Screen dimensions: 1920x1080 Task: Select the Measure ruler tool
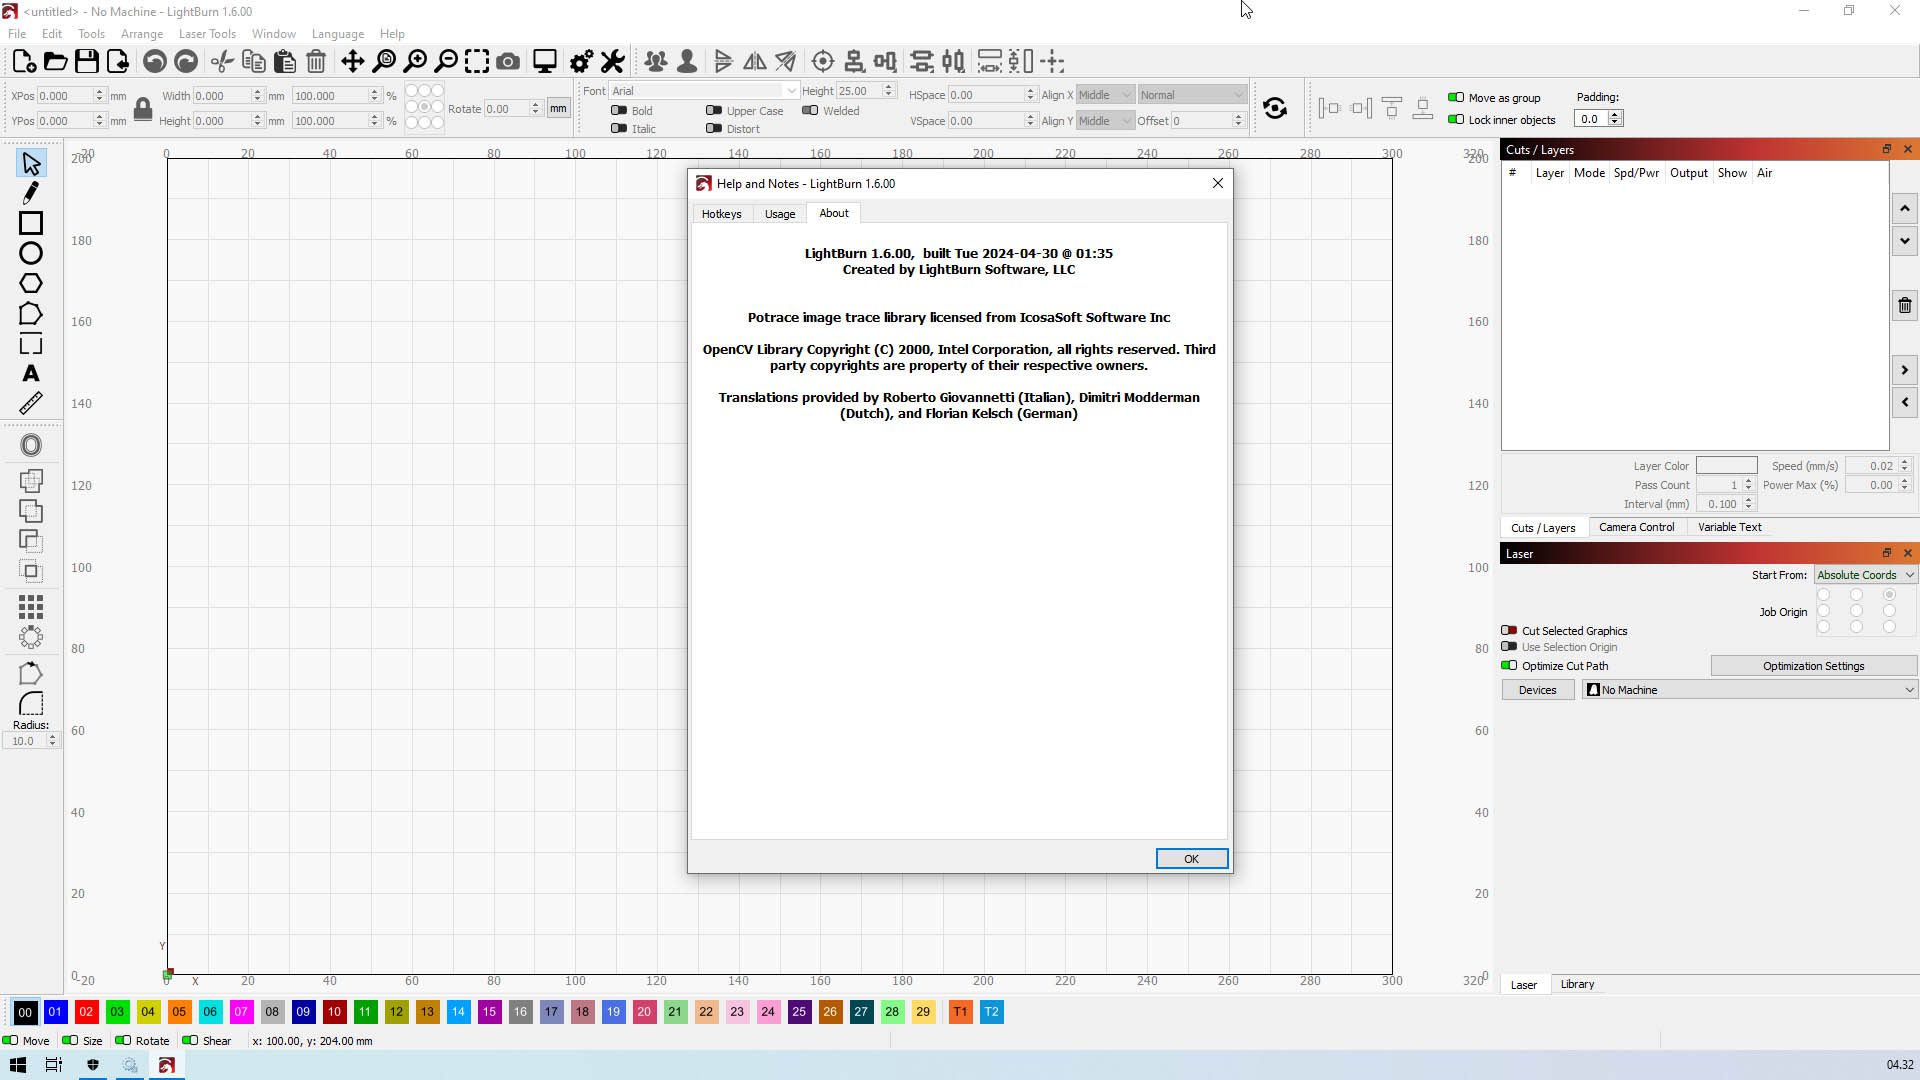31,403
